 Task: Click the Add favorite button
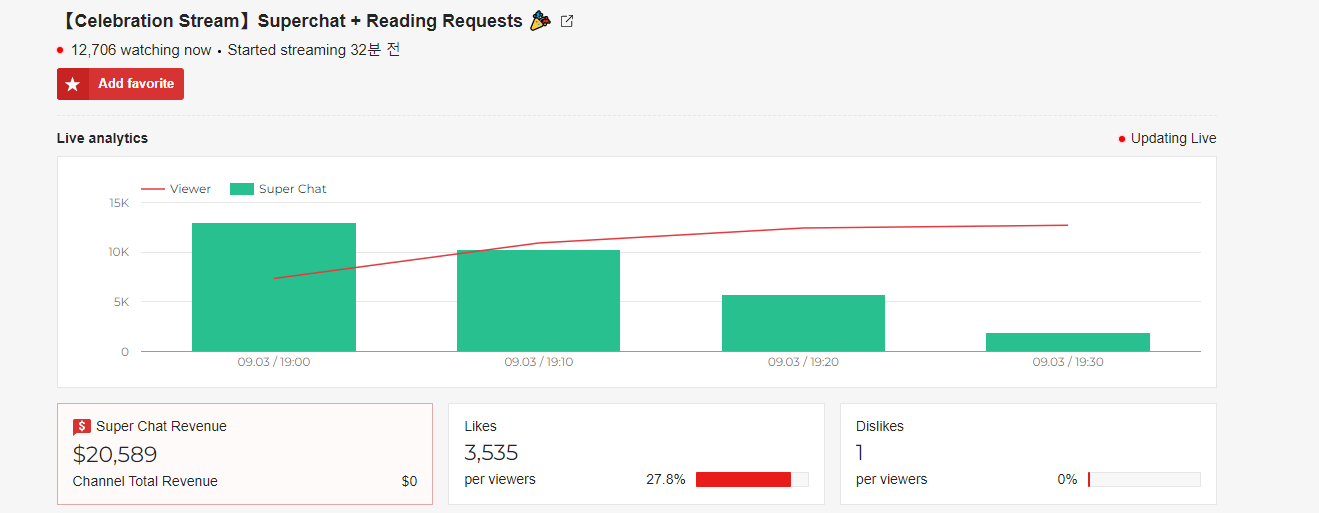point(120,84)
